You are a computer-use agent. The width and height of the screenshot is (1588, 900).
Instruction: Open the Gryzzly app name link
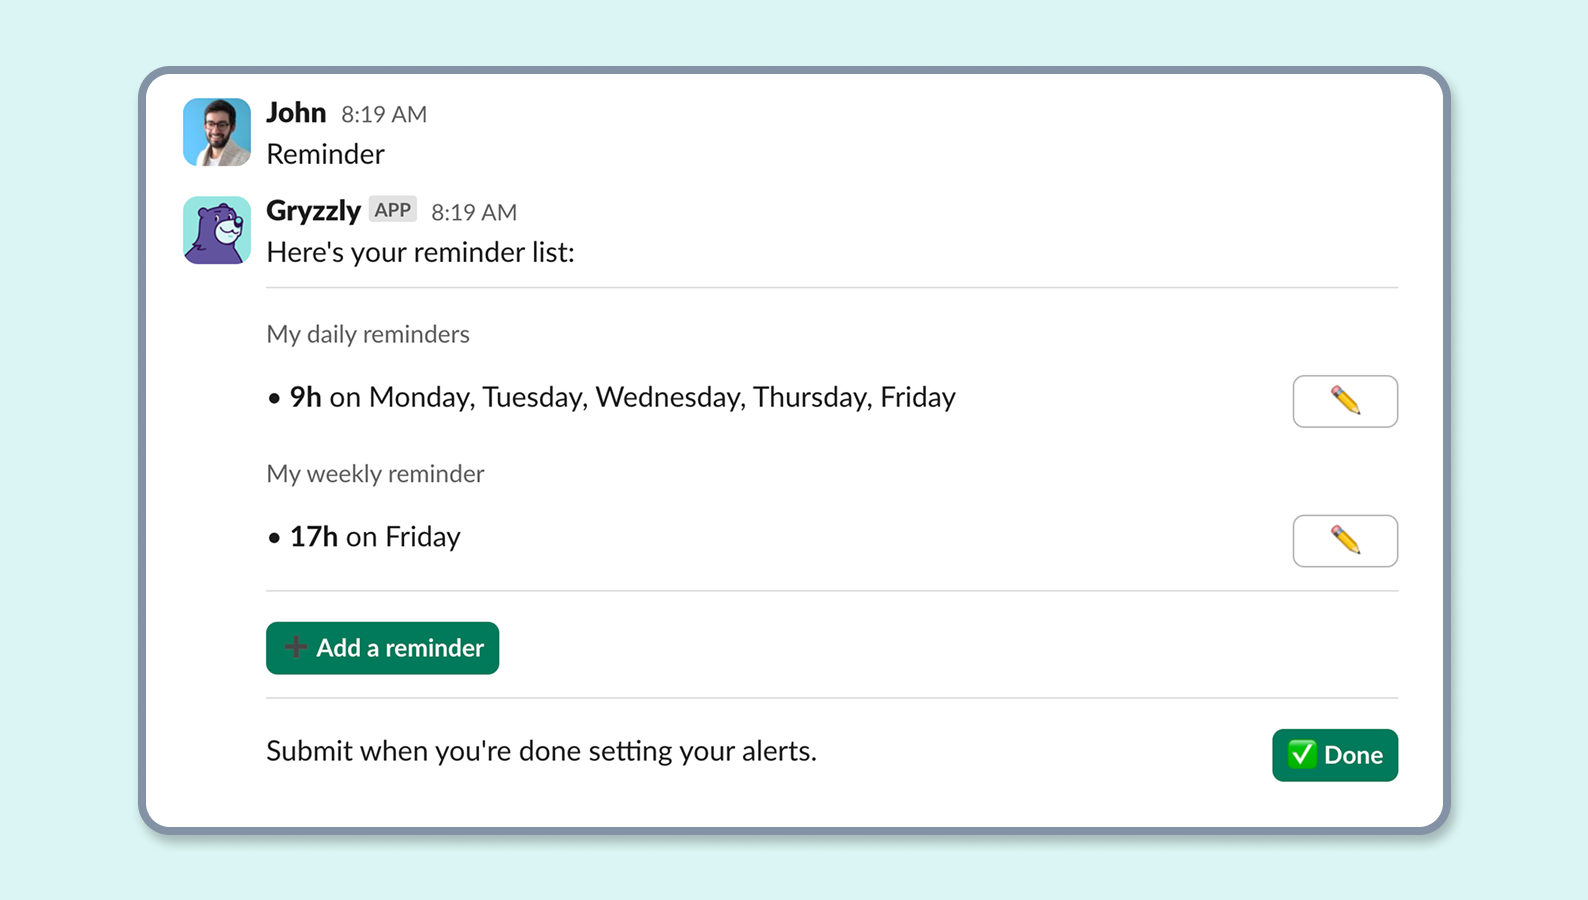[313, 210]
